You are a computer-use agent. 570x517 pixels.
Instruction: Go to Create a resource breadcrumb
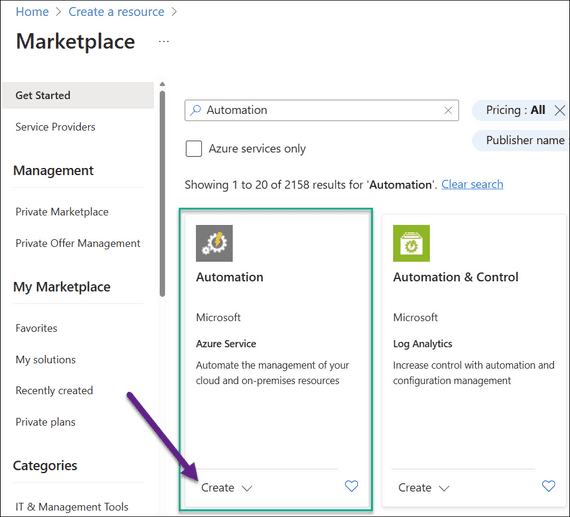point(116,12)
